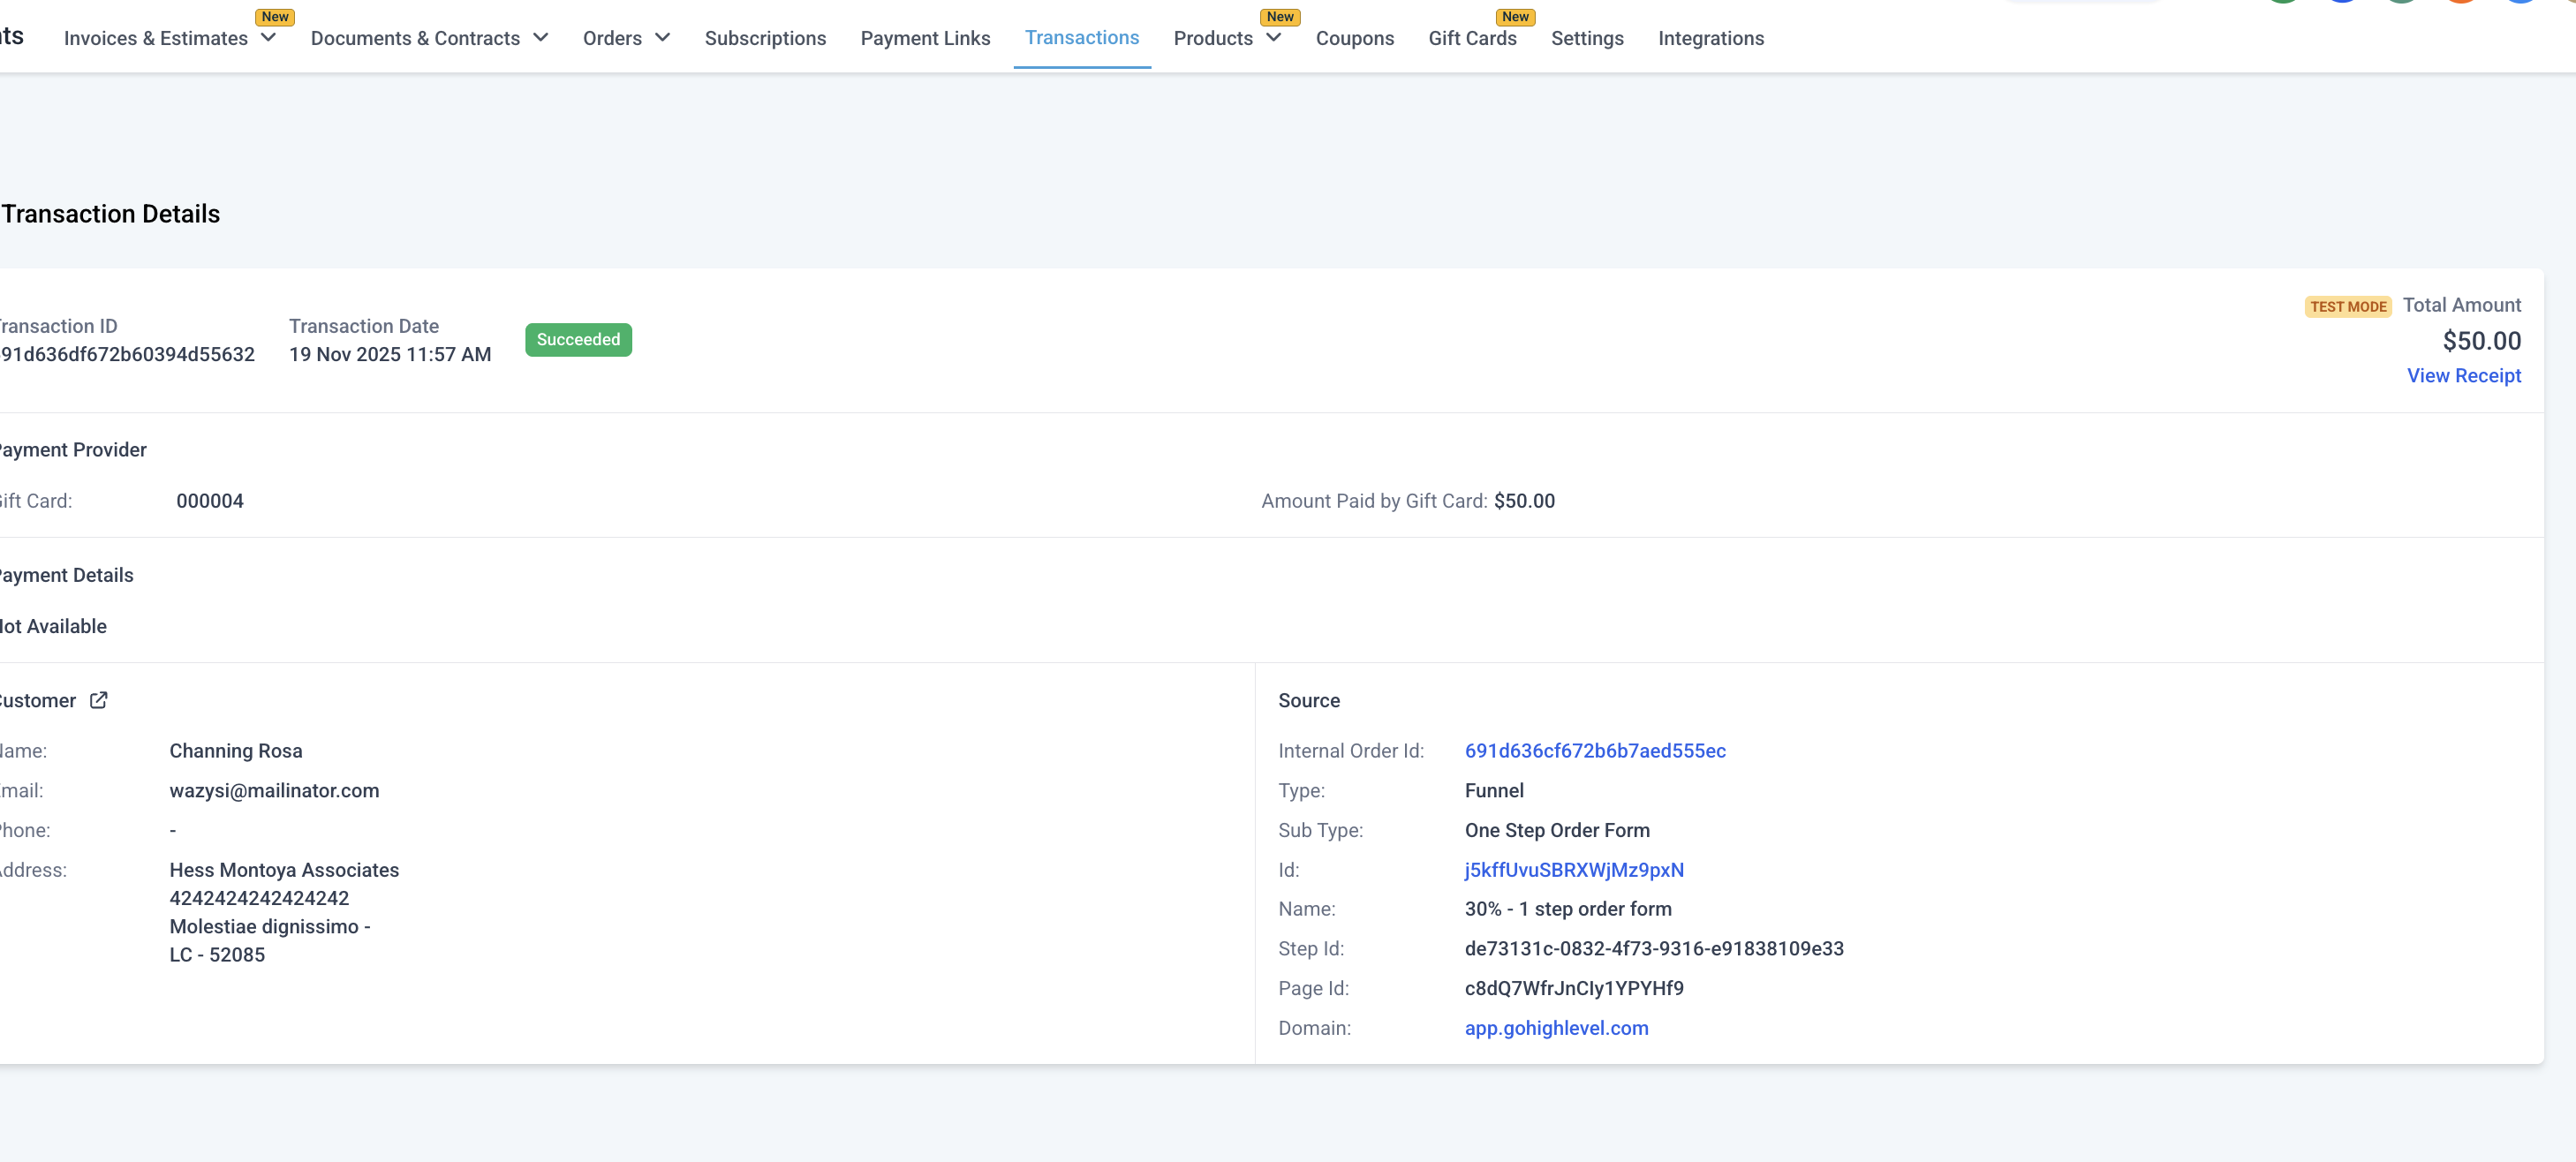Click the TEST MODE badge
The width and height of the screenshot is (2576, 1162).
pyautogui.click(x=2347, y=307)
